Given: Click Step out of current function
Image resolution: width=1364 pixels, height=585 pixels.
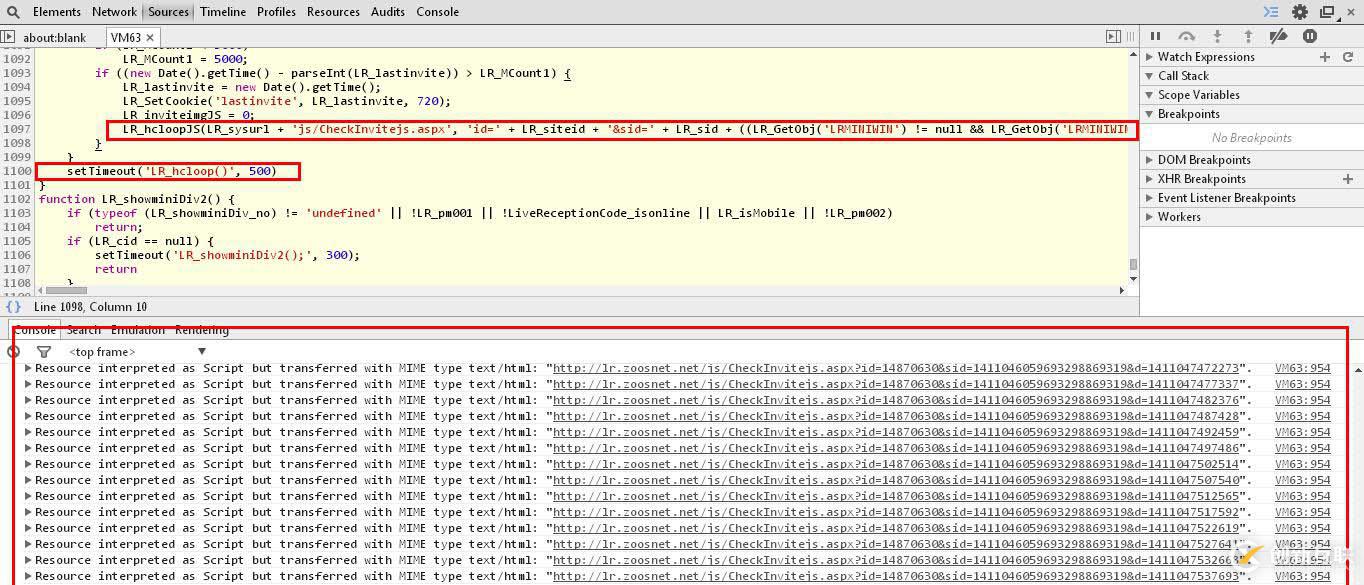Looking at the screenshot, I should pos(1248,36).
